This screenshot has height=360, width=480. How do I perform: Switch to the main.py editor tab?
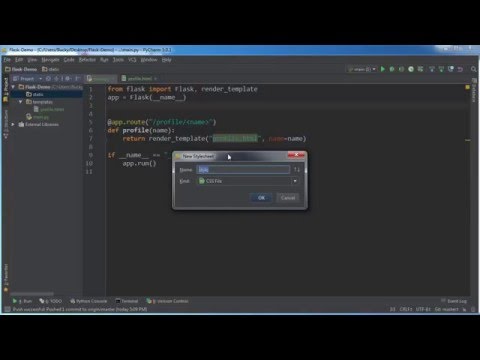click(x=101, y=79)
